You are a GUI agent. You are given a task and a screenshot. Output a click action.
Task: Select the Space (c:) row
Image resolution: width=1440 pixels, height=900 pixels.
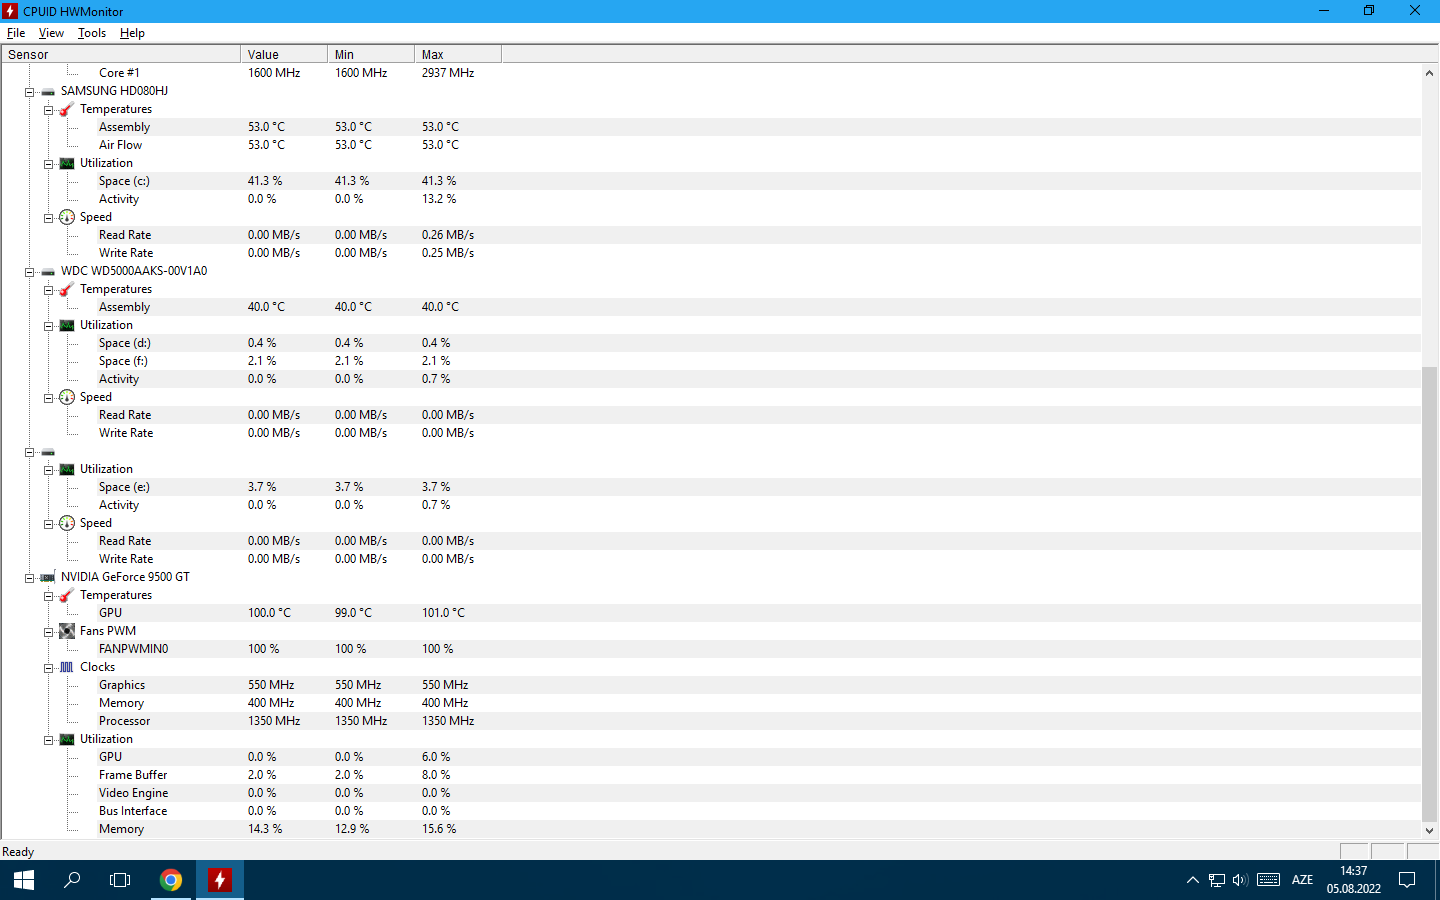coord(711,181)
